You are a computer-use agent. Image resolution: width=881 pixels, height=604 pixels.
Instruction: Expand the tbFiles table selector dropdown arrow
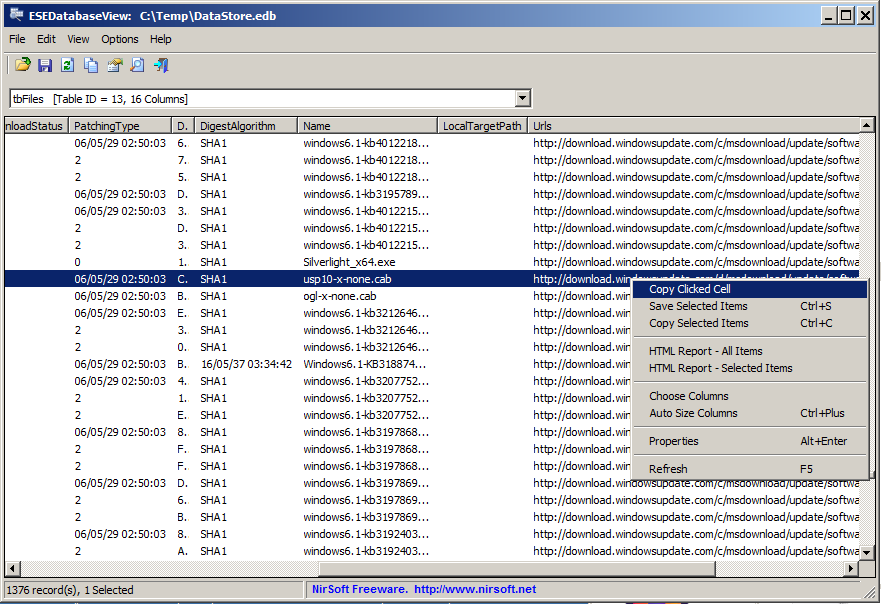[523, 98]
